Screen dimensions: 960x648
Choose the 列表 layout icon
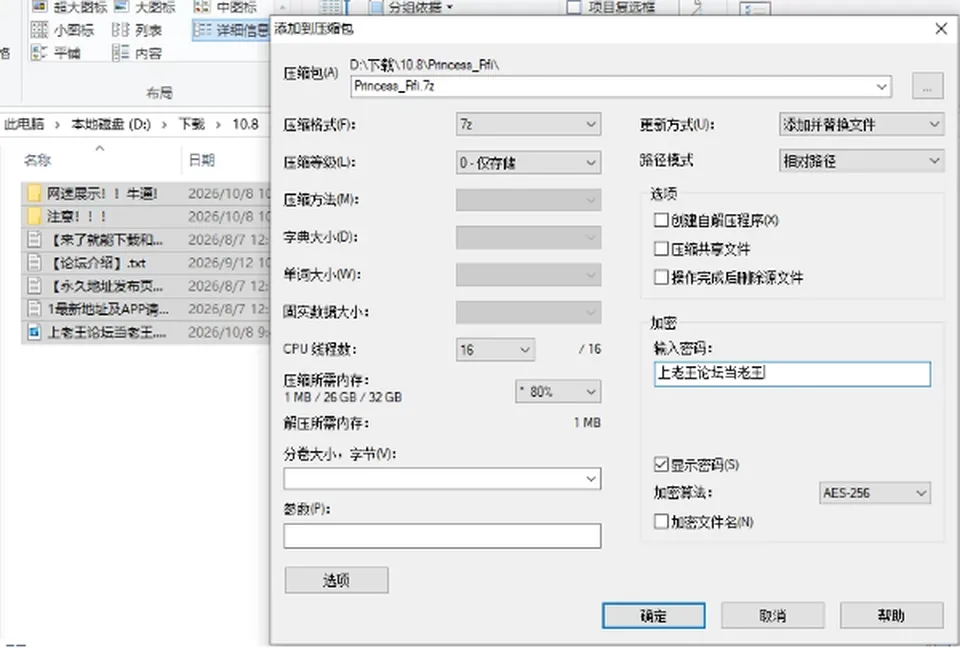click(x=121, y=30)
